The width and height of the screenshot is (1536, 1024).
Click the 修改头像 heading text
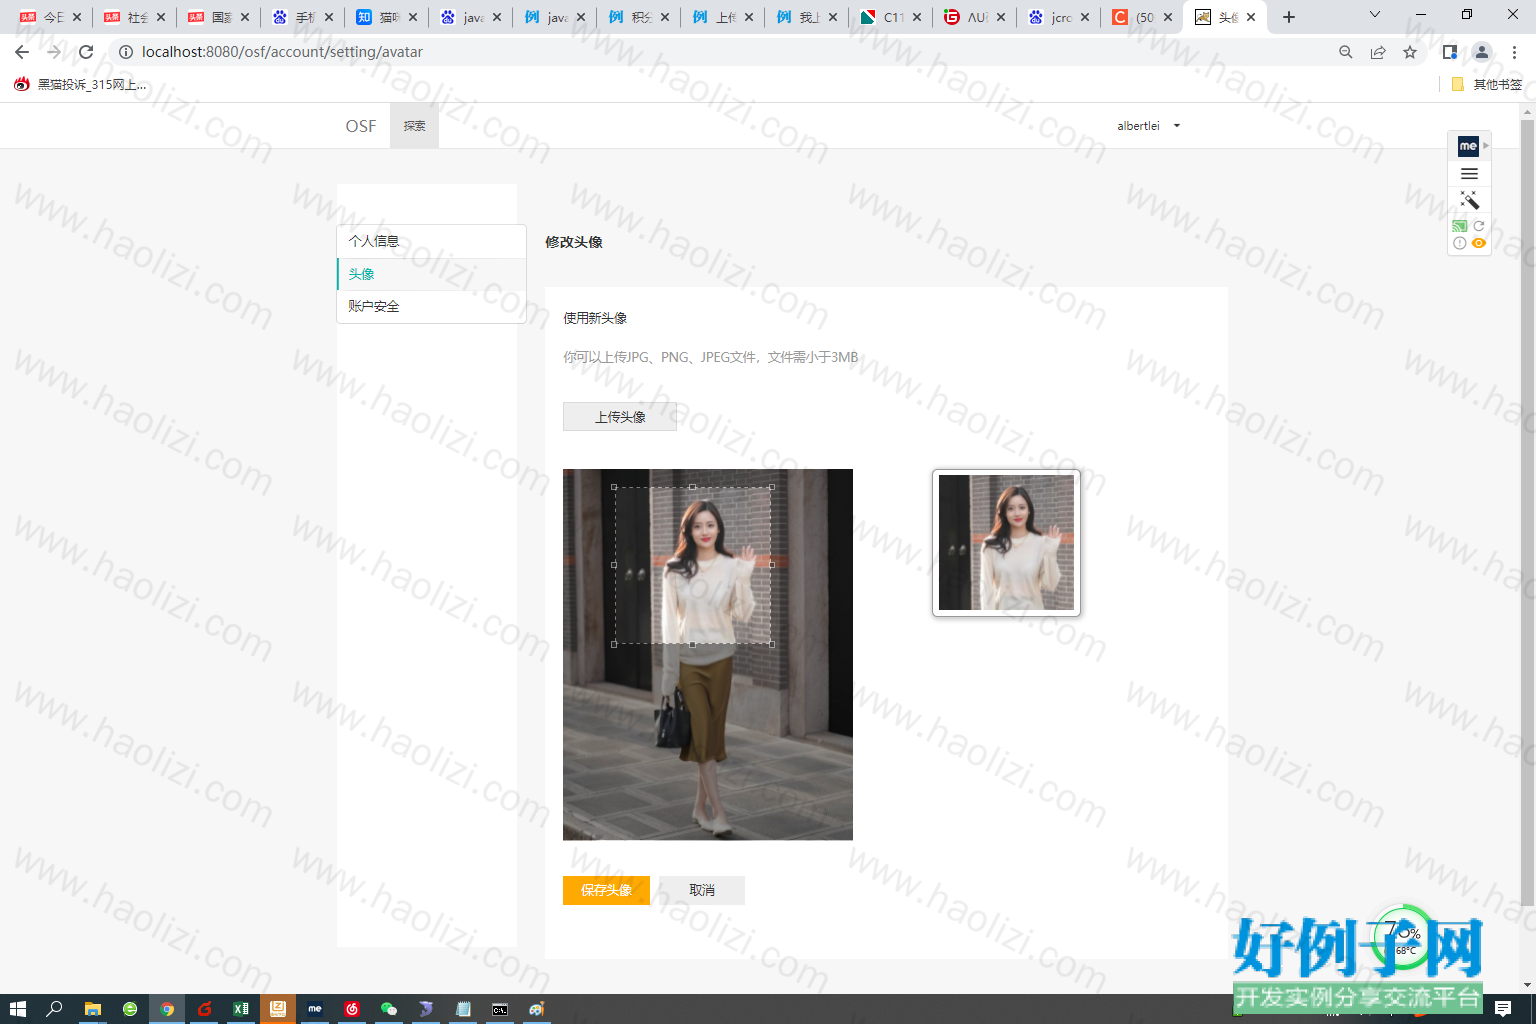tap(574, 242)
